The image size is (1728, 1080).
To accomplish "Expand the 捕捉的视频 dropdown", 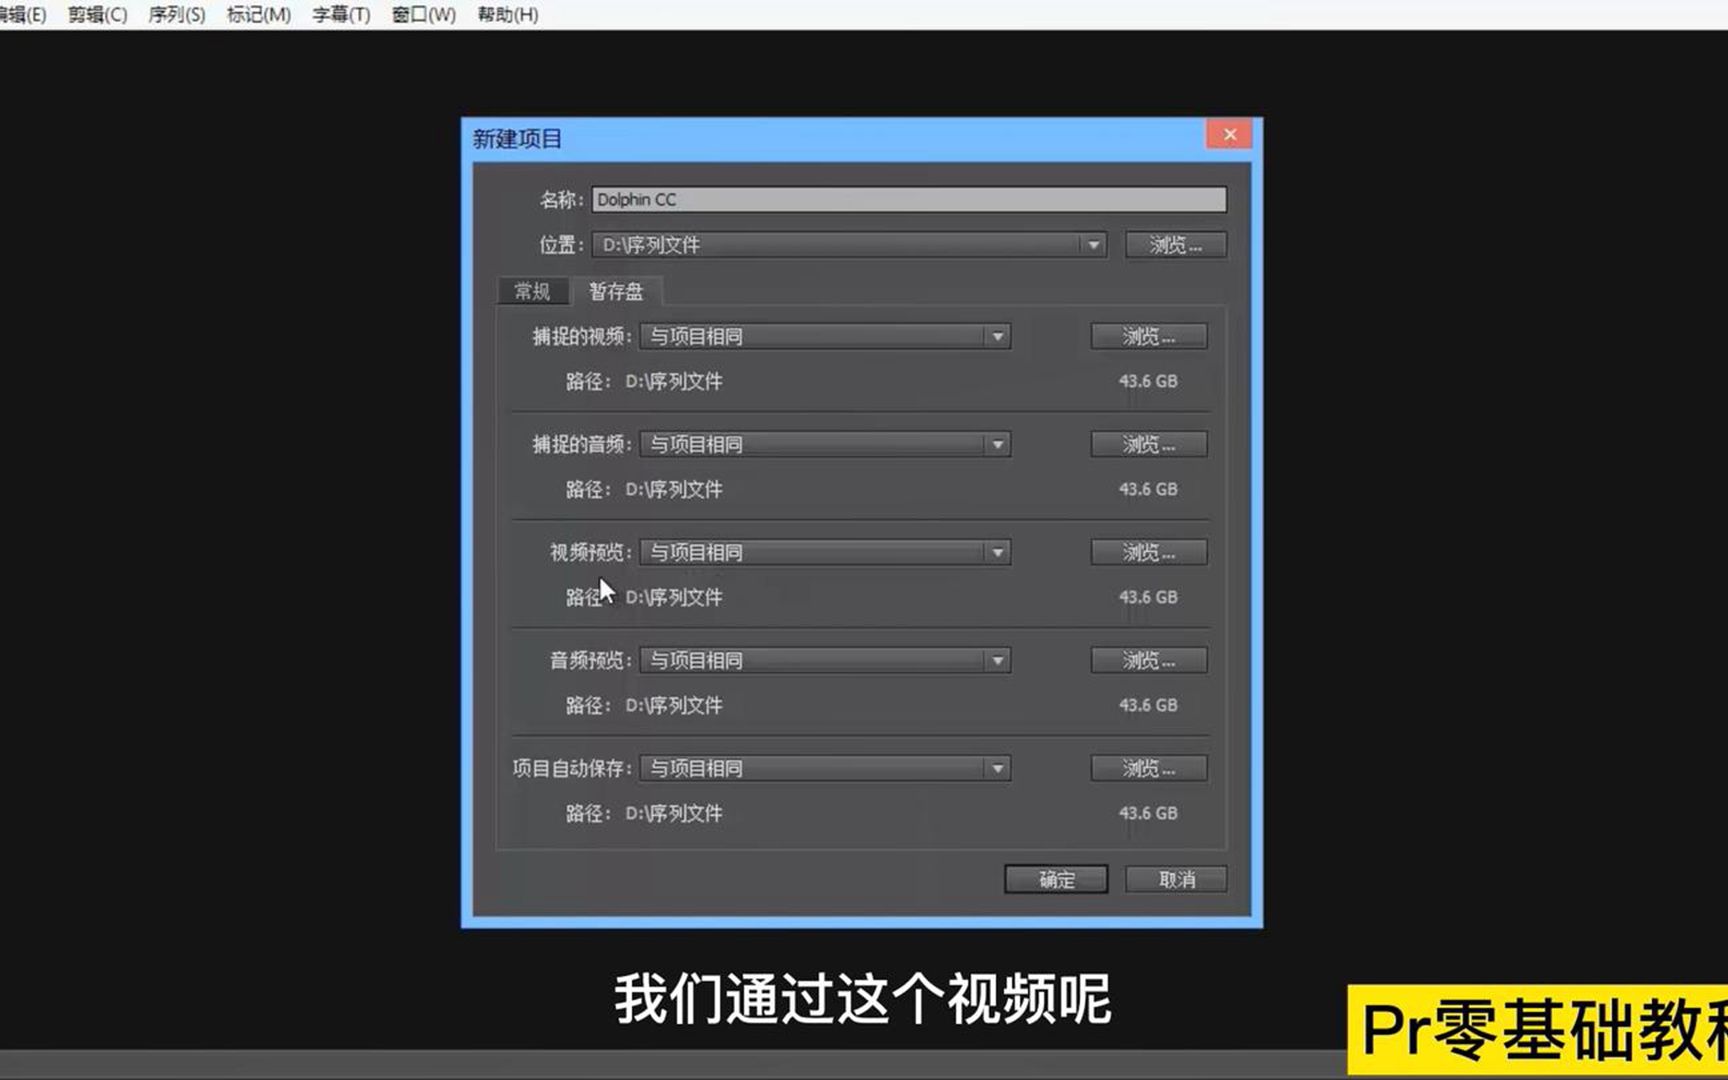I will click(996, 337).
